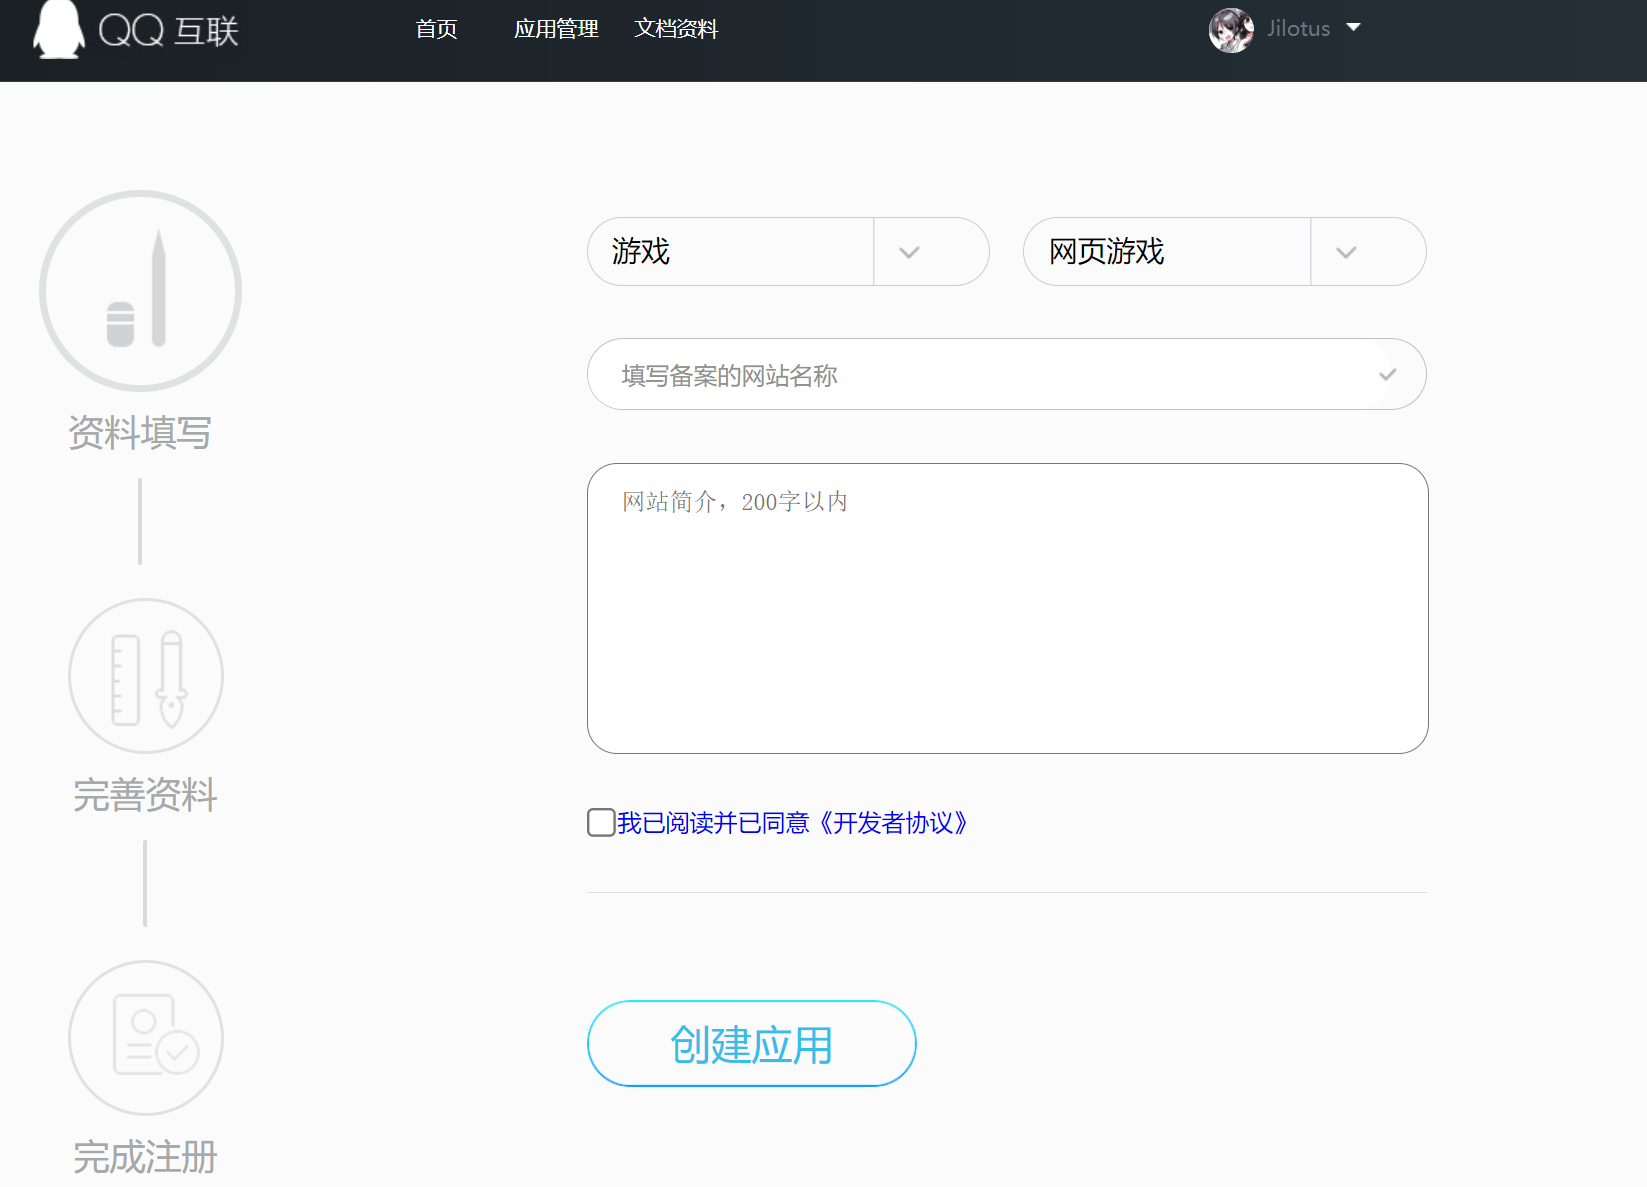This screenshot has height=1187, width=1647.
Task: Click the user avatar picture
Action: point(1231,29)
